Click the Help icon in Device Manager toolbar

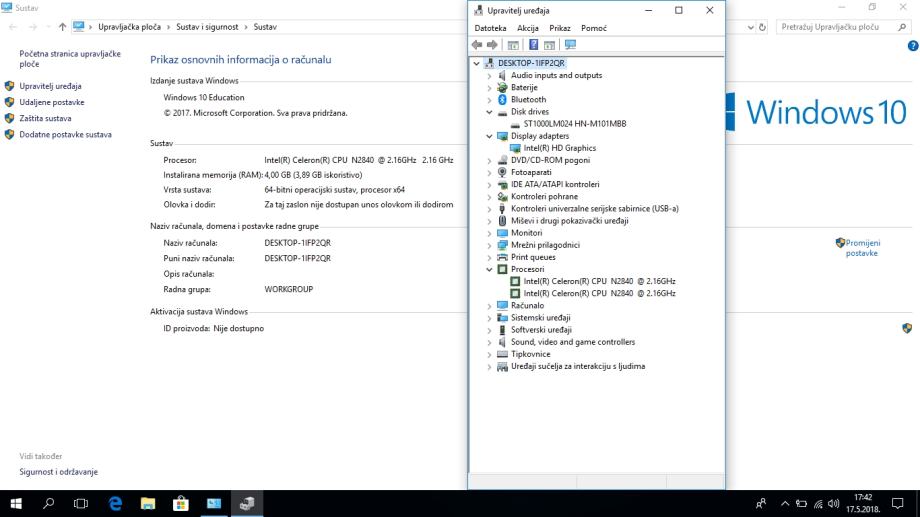tap(534, 45)
